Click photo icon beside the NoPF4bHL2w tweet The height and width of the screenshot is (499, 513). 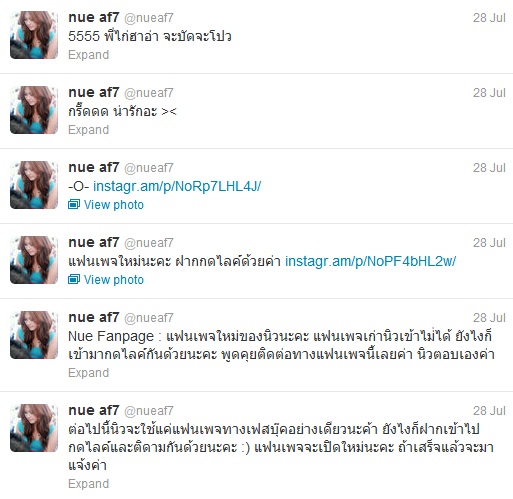[74, 279]
